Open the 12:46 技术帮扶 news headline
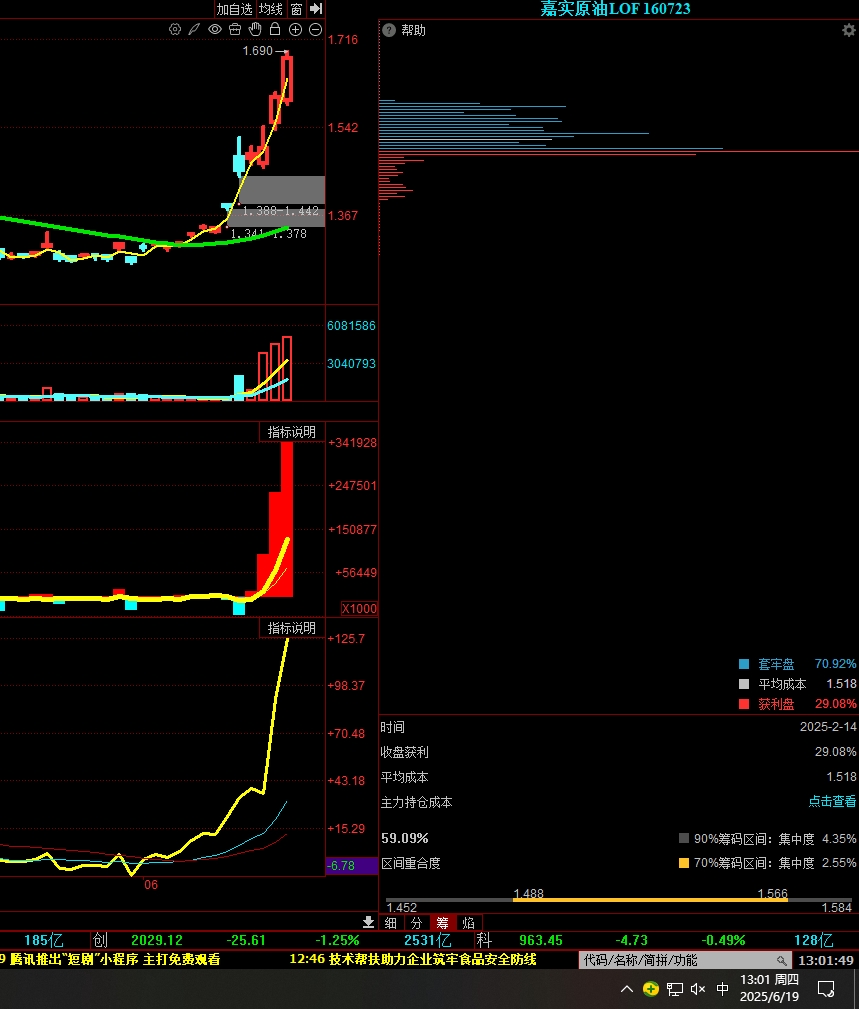Viewport: 859px width, 1009px height. click(x=412, y=959)
